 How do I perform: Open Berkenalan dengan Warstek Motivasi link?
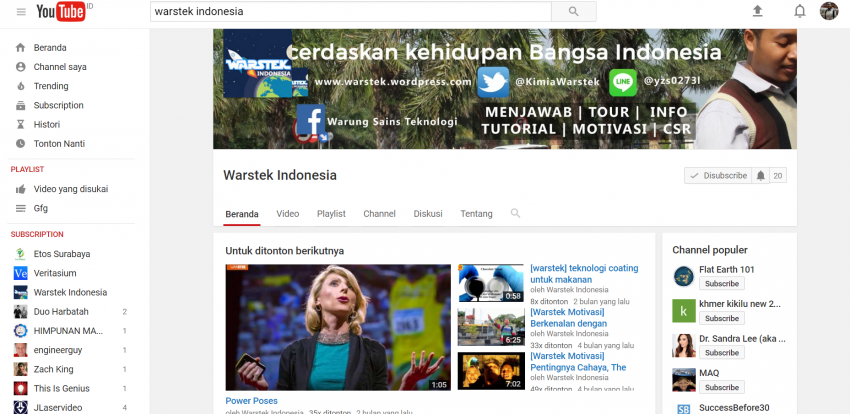pos(568,318)
